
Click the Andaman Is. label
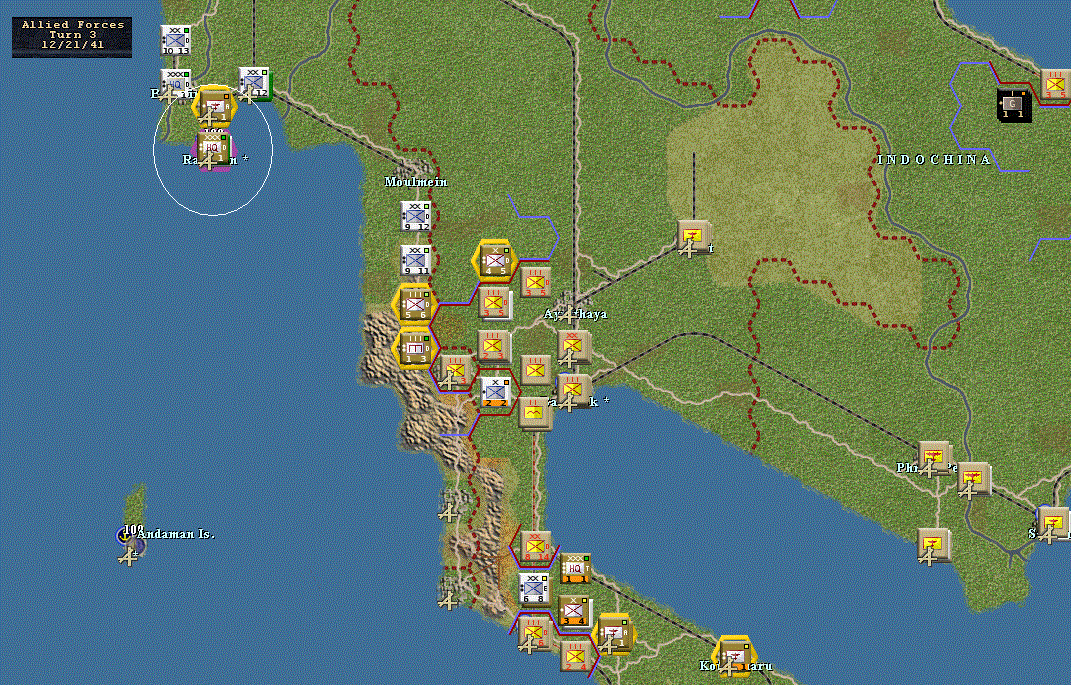[x=176, y=534]
